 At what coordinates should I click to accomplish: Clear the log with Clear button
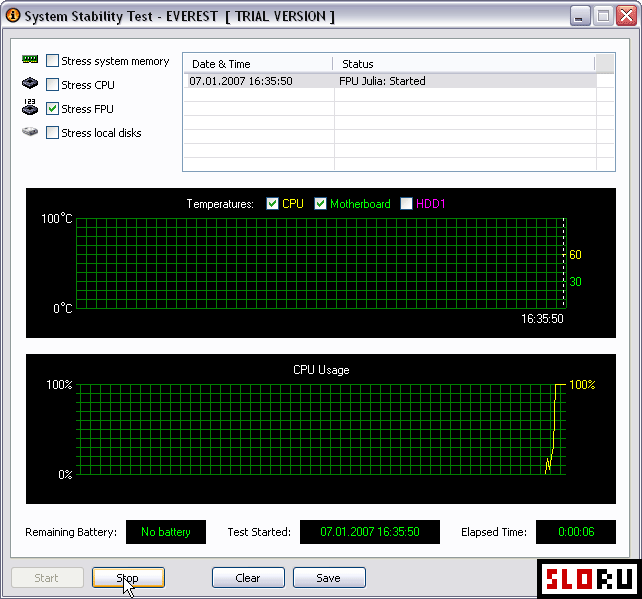click(x=248, y=578)
